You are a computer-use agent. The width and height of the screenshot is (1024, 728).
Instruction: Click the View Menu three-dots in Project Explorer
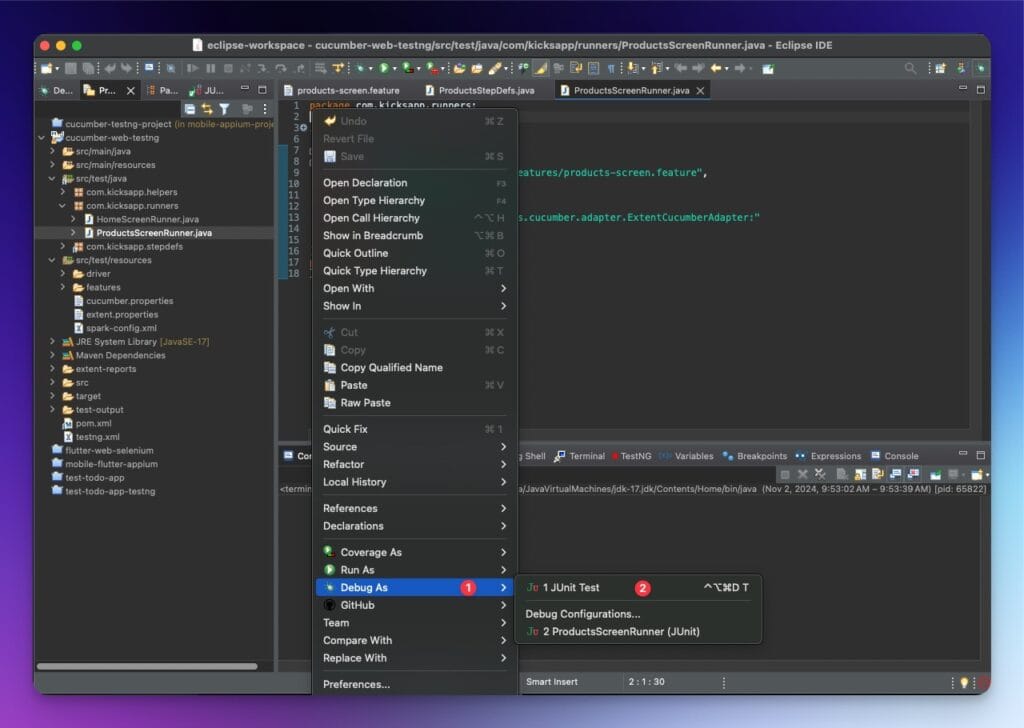click(265, 109)
